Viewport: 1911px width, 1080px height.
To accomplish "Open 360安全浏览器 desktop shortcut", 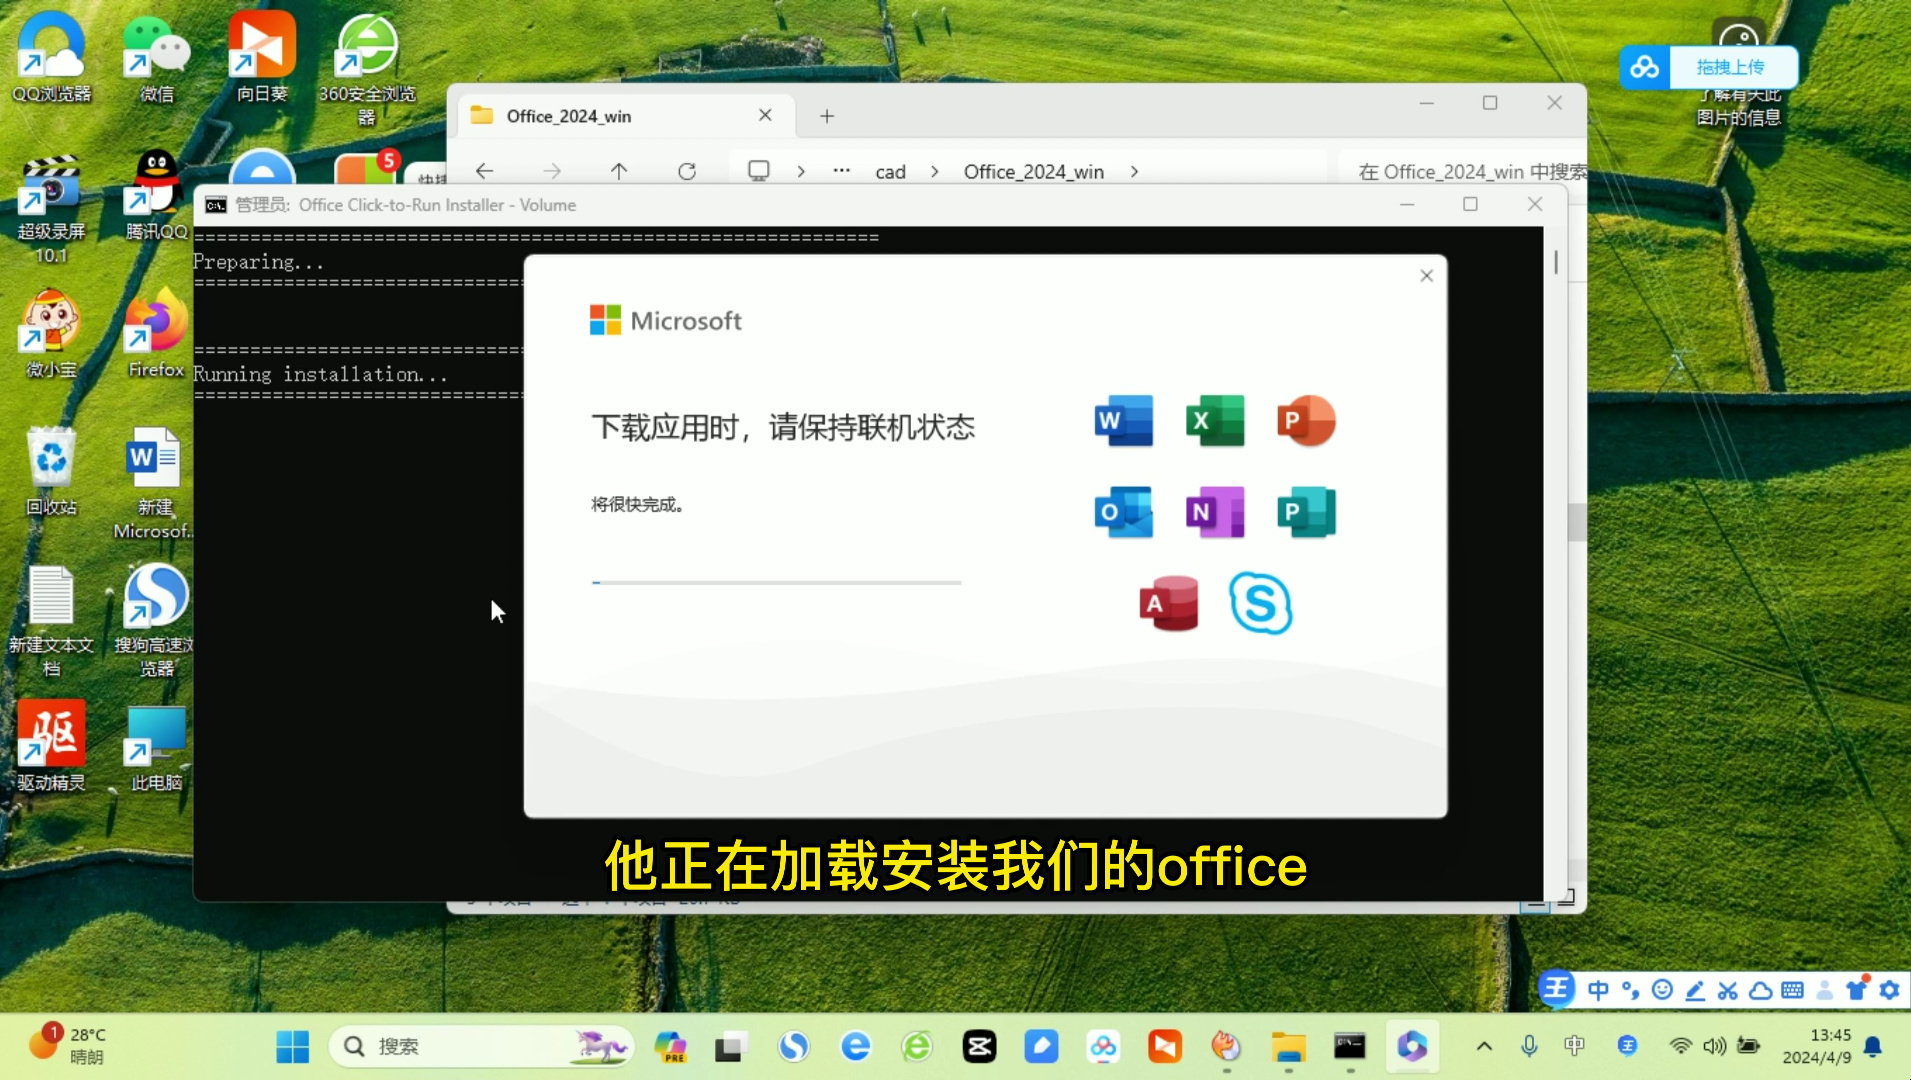I will (x=367, y=68).
